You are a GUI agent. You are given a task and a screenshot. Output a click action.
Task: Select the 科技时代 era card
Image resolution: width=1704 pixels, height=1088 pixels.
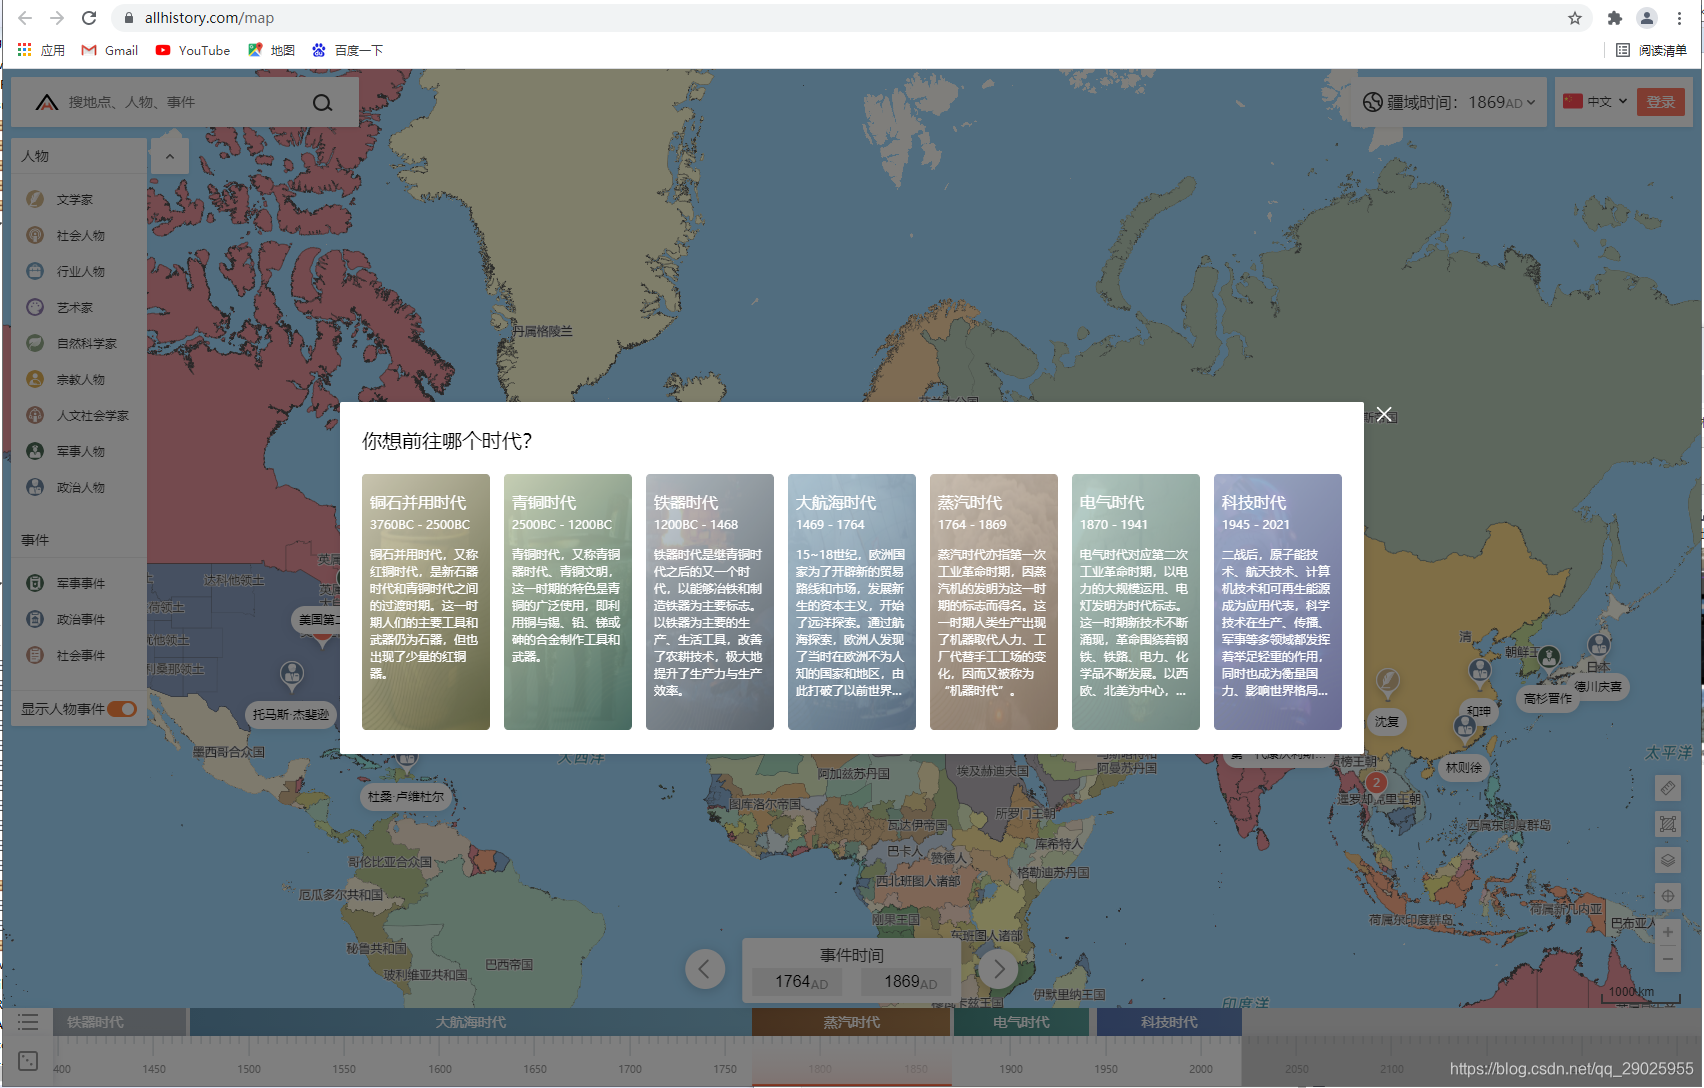(x=1278, y=602)
